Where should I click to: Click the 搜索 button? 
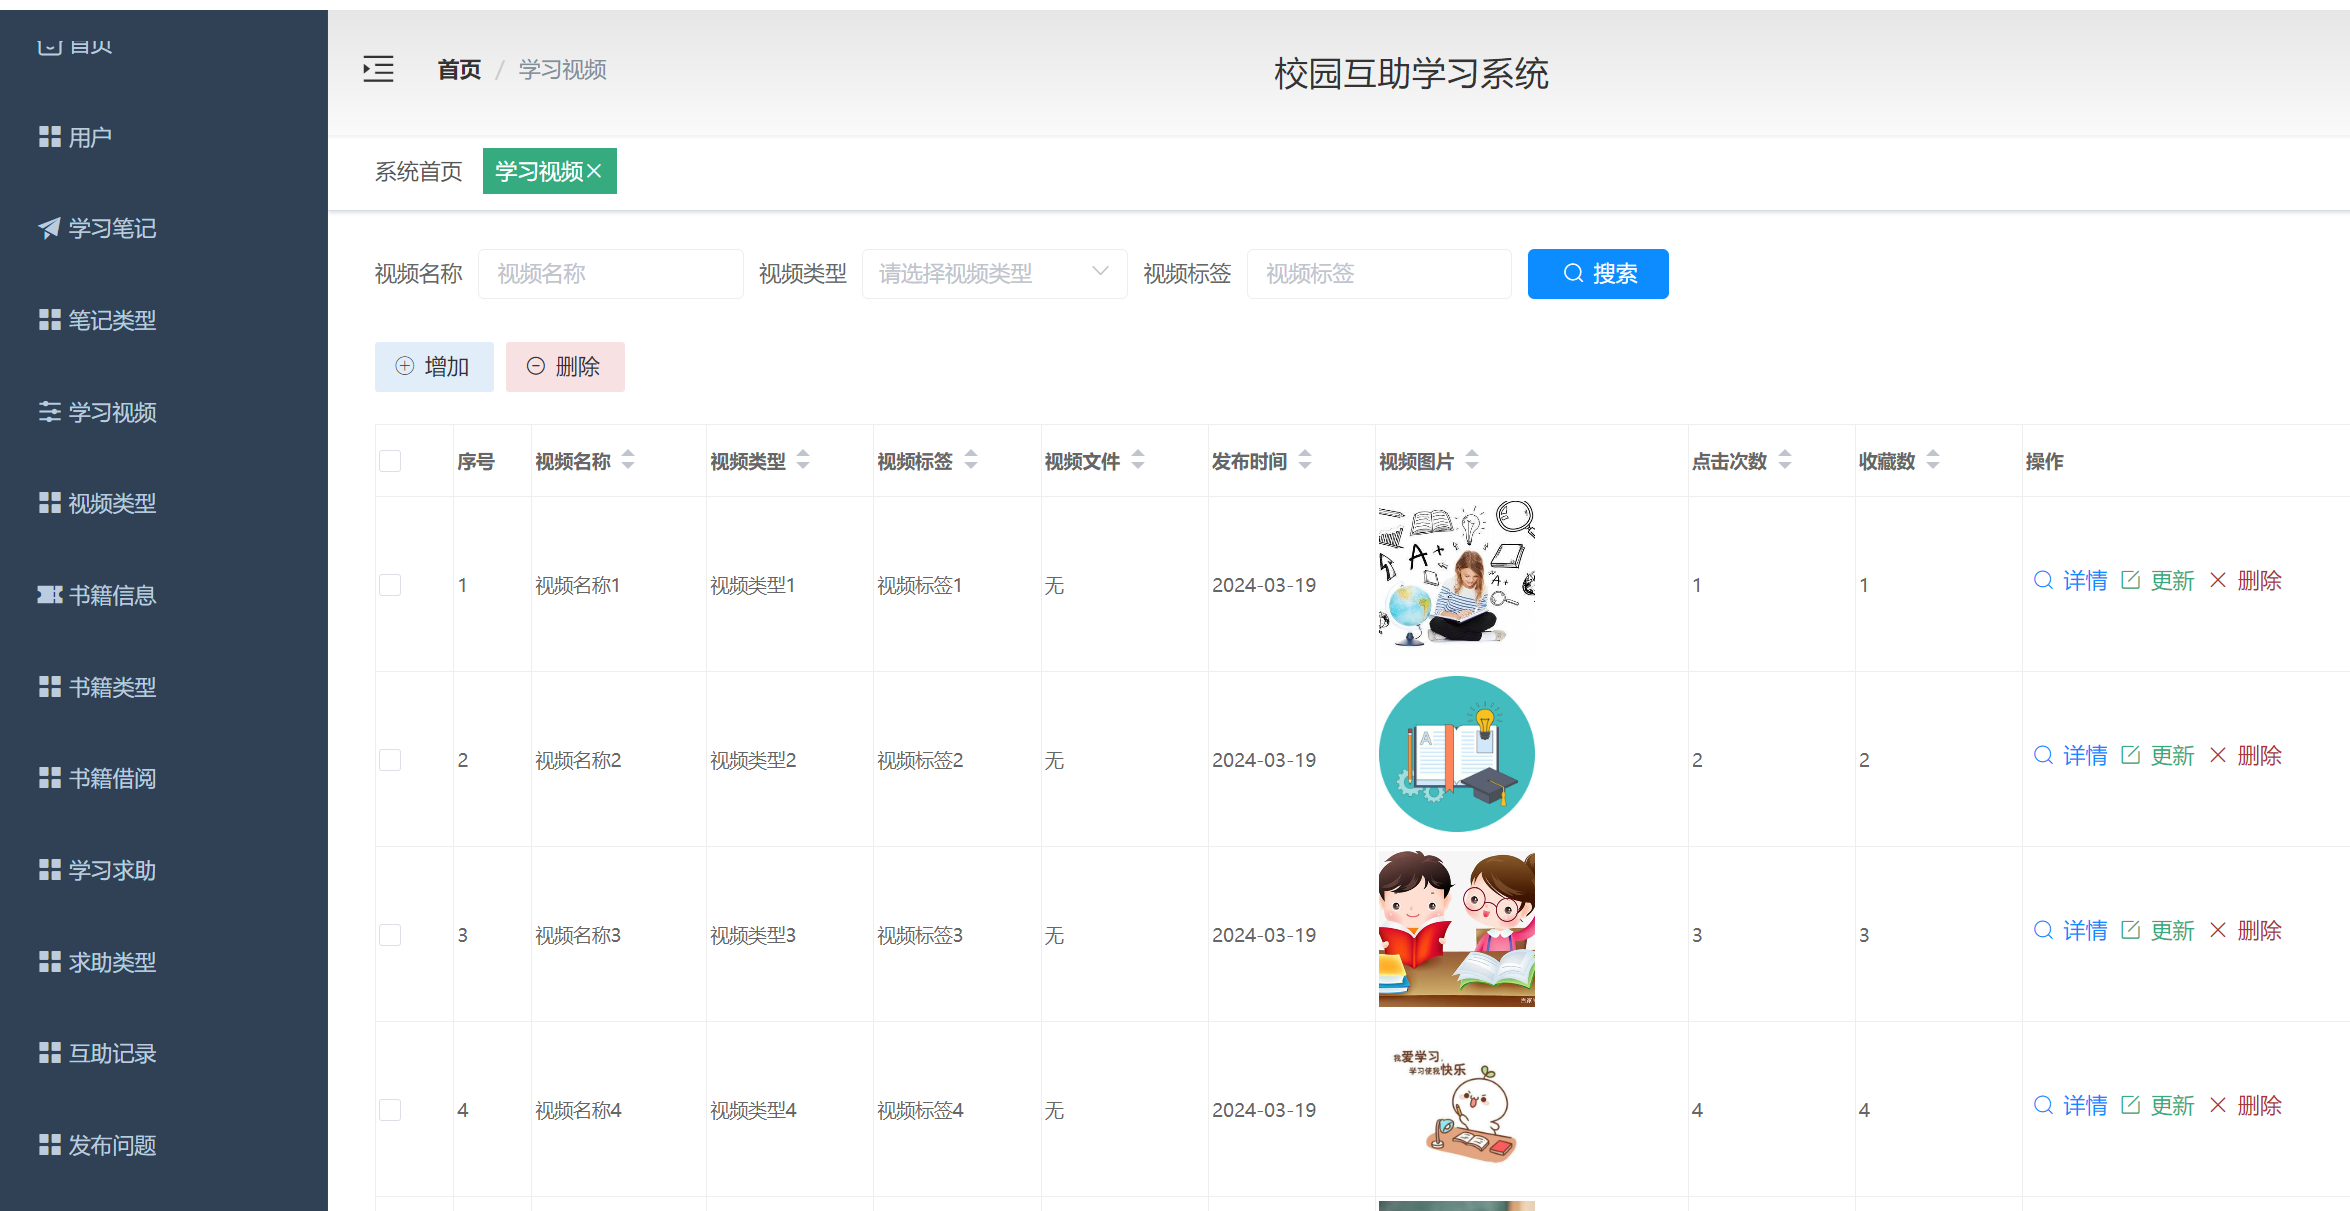click(x=1597, y=273)
